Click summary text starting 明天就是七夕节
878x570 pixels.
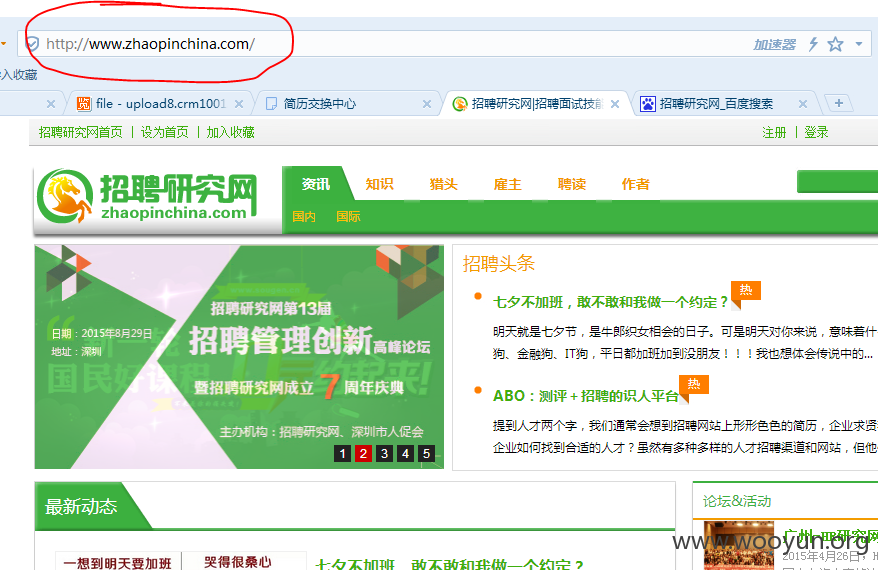[685, 343]
